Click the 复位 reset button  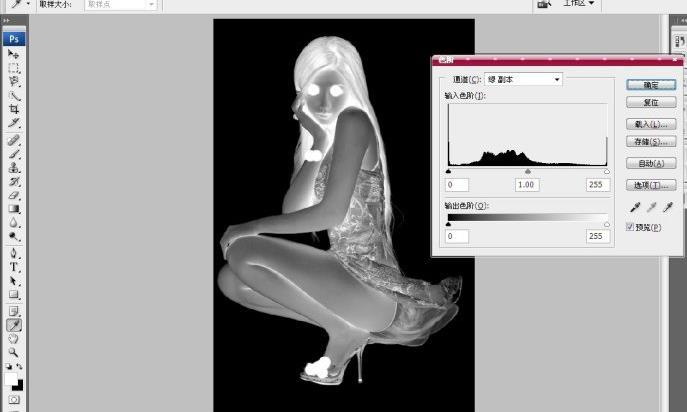point(651,103)
